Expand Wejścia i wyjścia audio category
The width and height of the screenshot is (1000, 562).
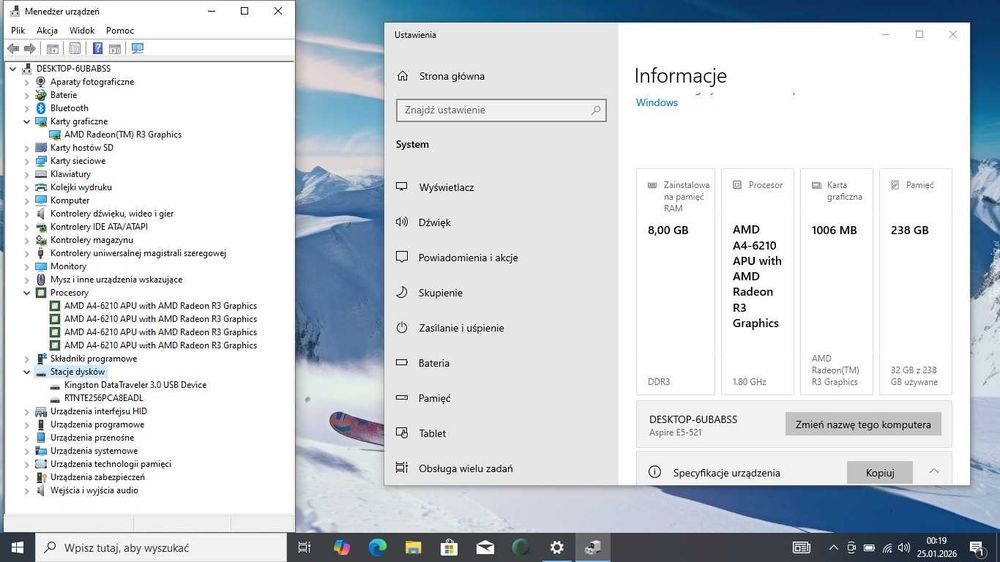click(27, 491)
